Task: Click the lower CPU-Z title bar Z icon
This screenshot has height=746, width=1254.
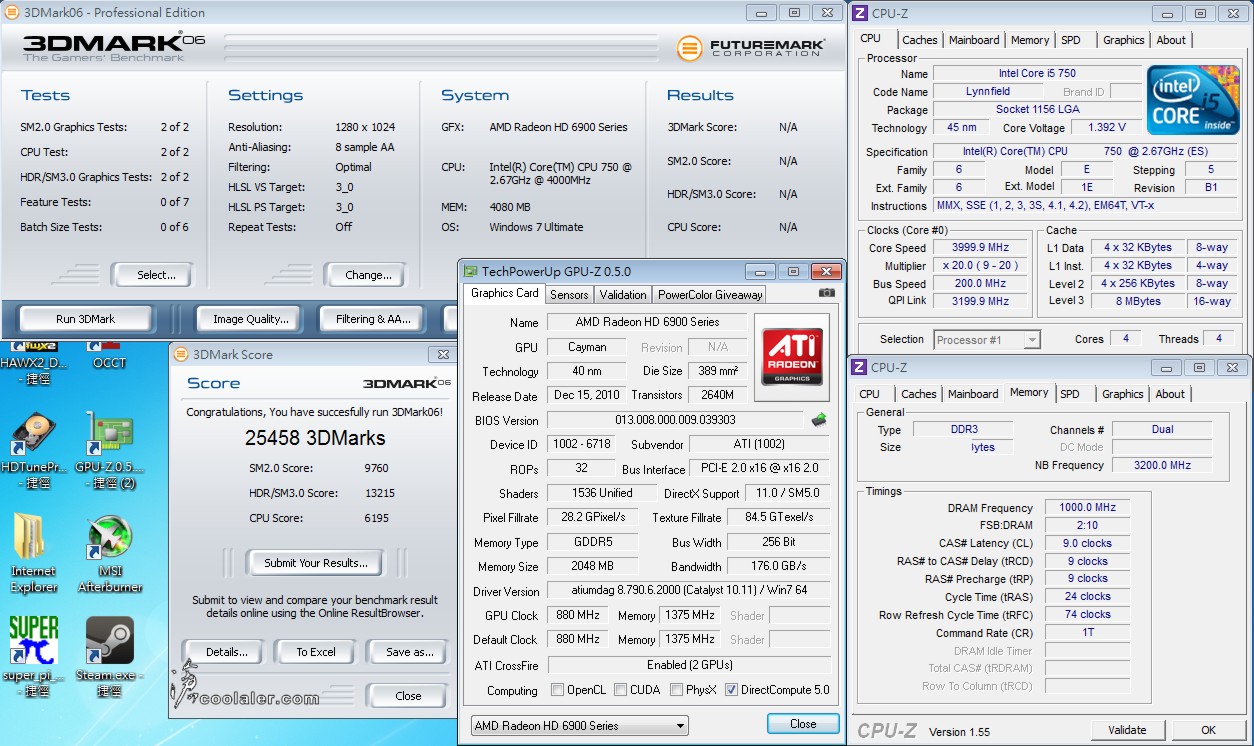Action: click(x=859, y=367)
